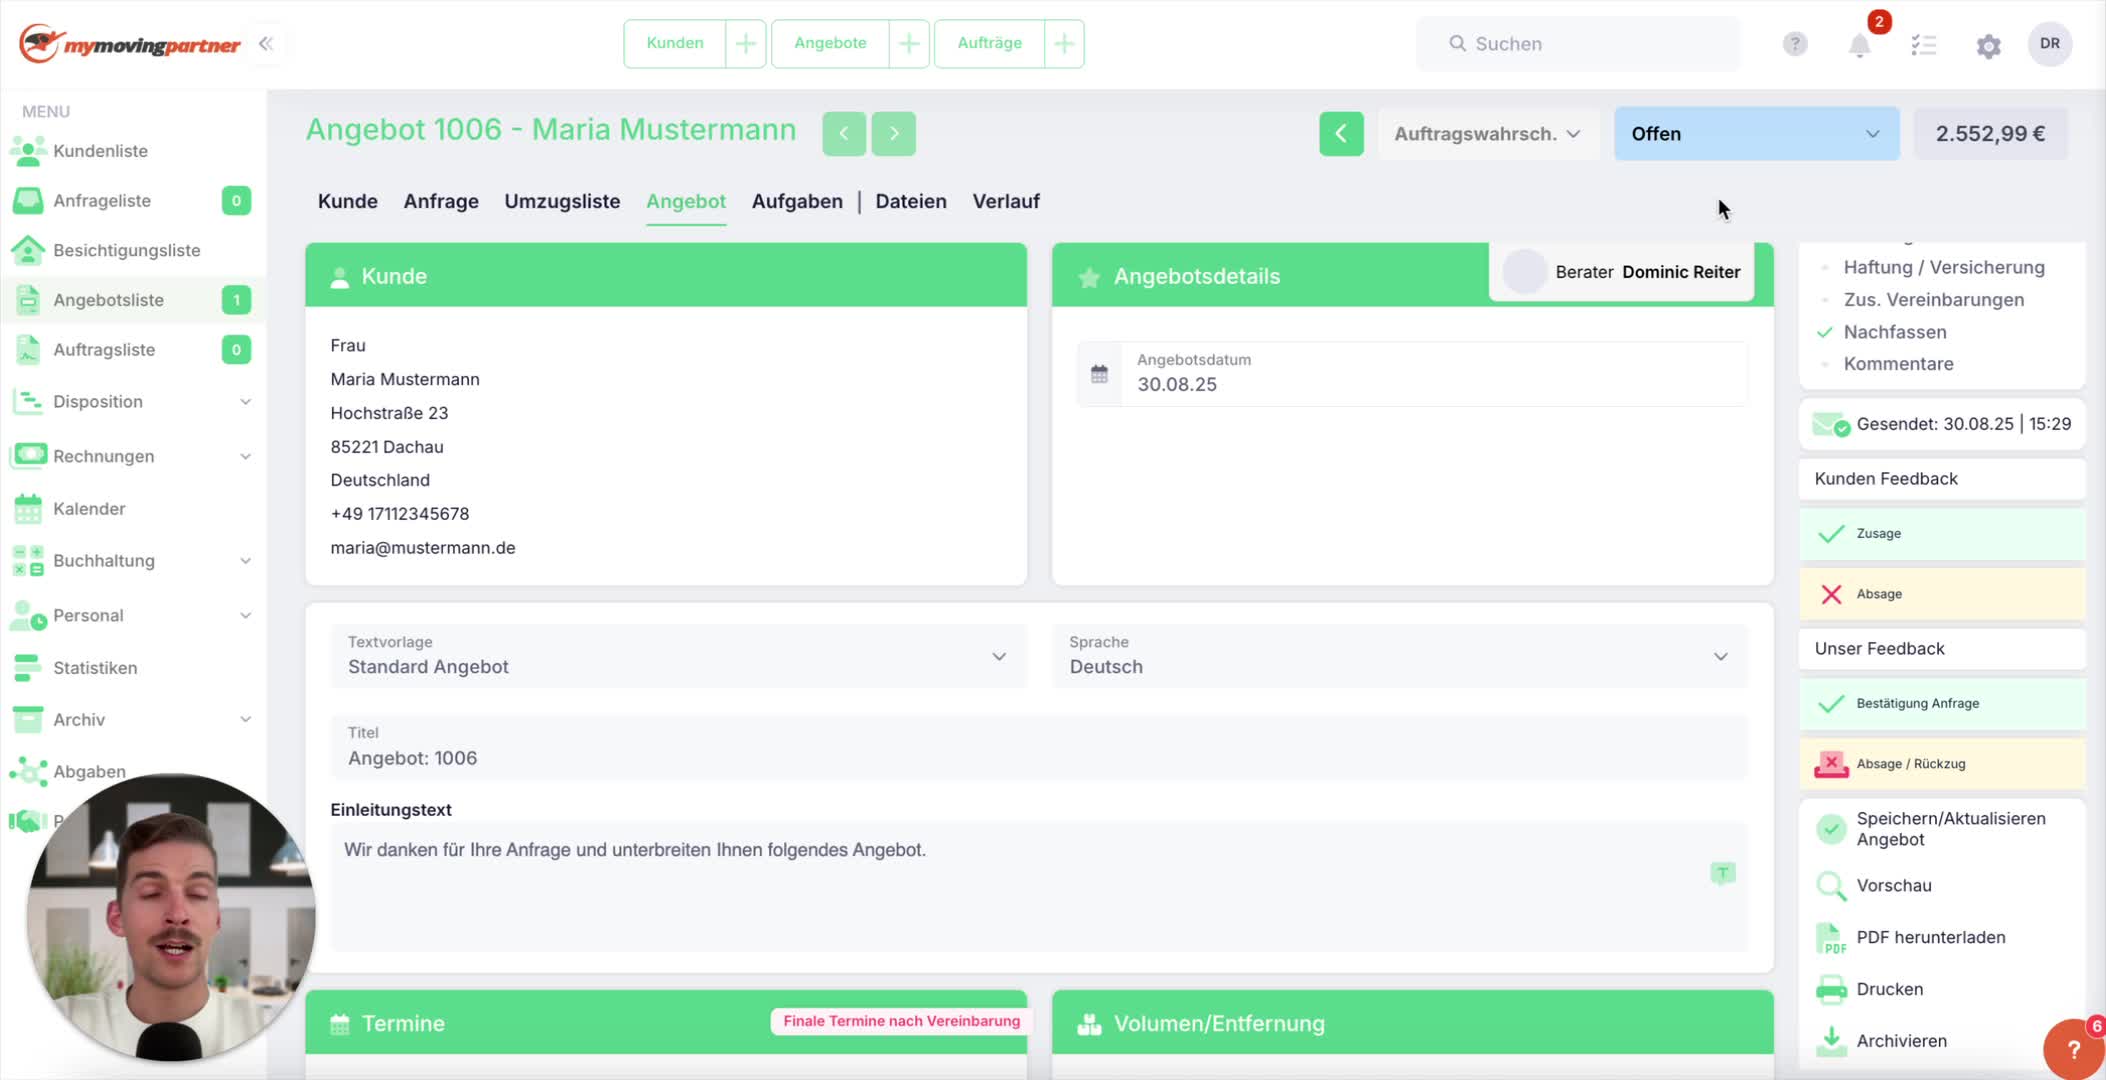Click Absage / Rückzug button
Viewport: 2106px width, 1080px height.
[1942, 764]
